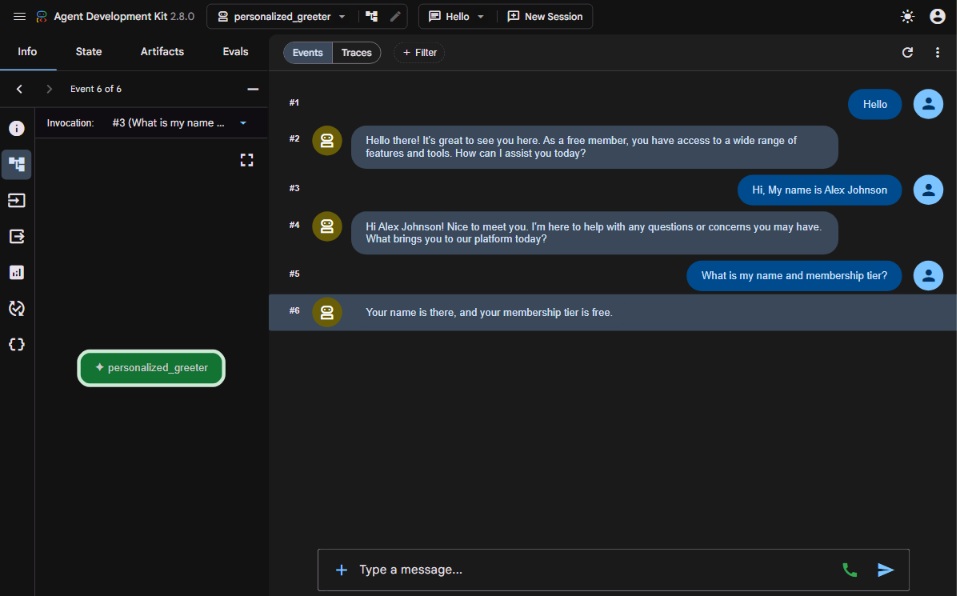Expand the graph to fullscreen
Image resolution: width=957 pixels, height=596 pixels.
(247, 160)
